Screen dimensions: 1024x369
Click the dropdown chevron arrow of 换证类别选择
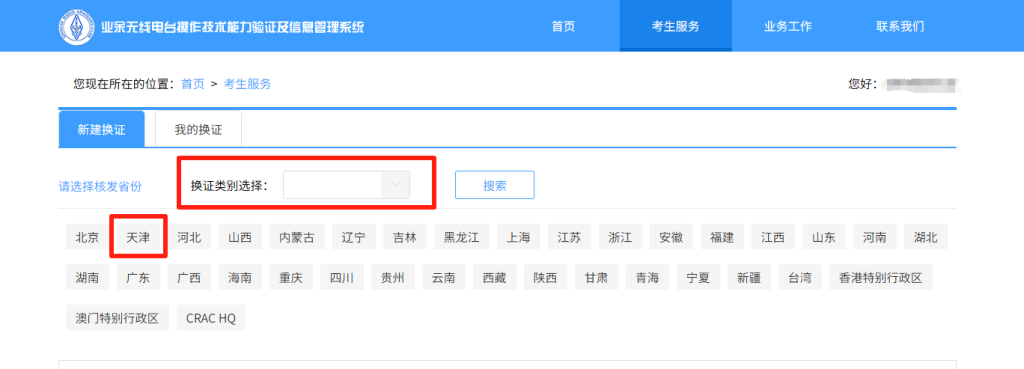(x=395, y=185)
